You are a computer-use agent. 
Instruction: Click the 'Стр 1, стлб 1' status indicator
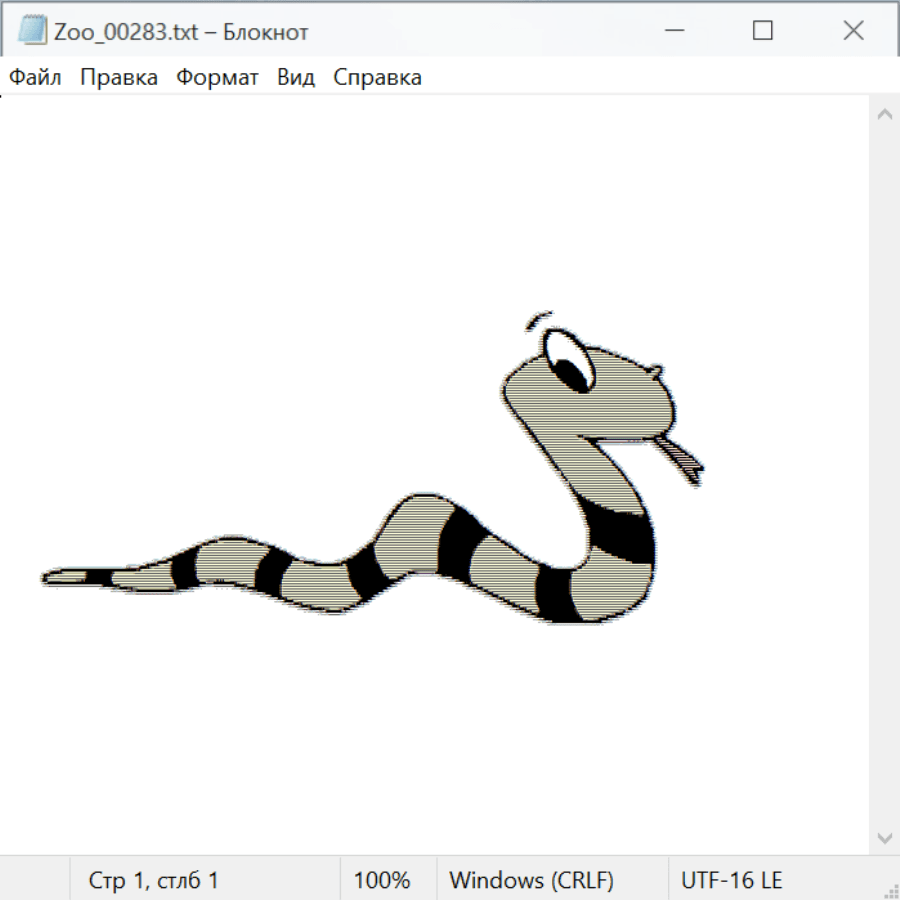point(154,881)
